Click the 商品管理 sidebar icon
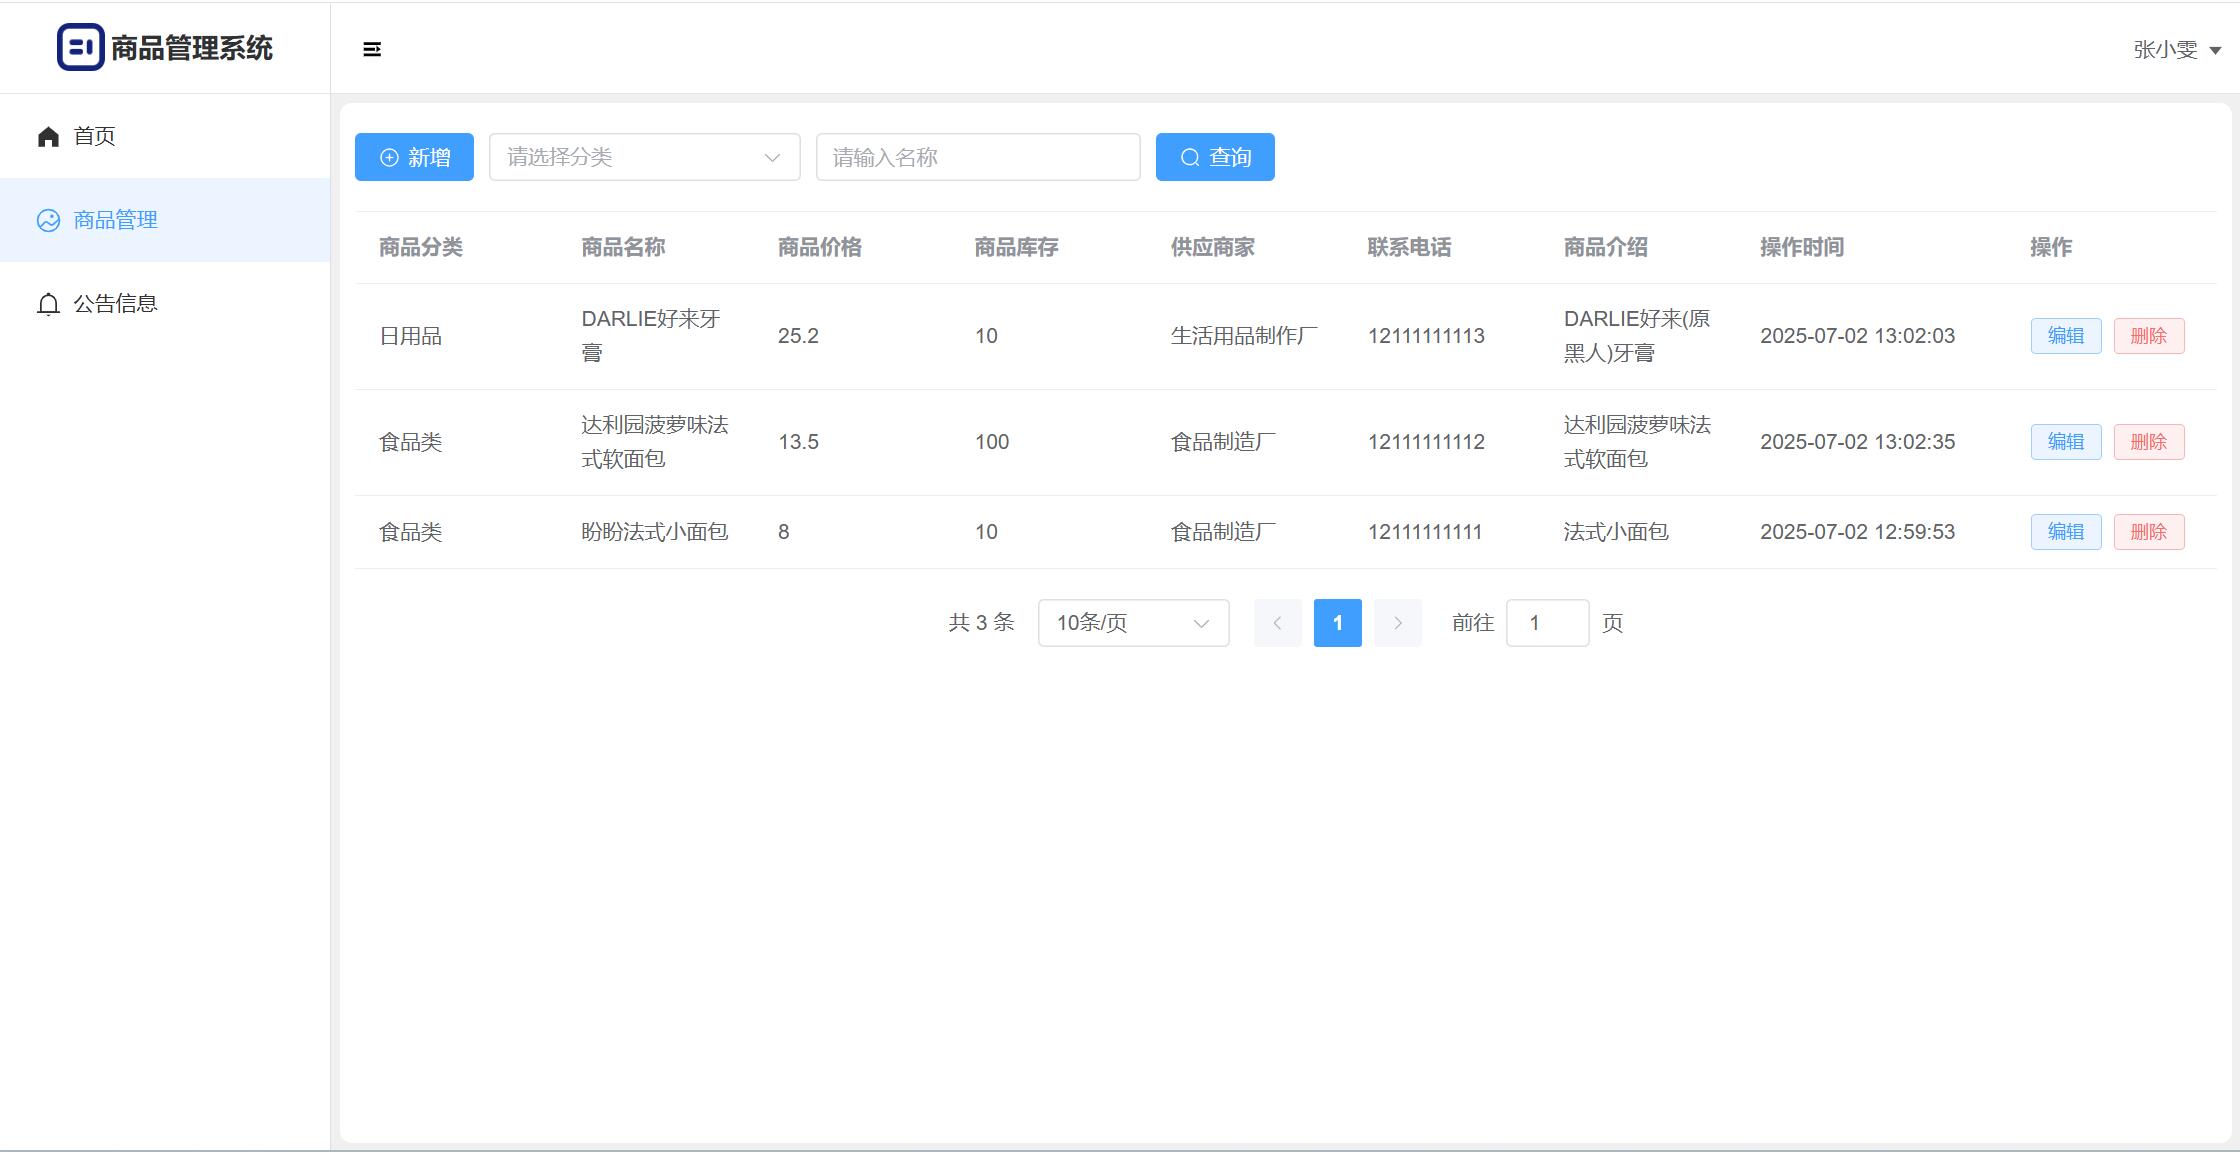 (48, 220)
